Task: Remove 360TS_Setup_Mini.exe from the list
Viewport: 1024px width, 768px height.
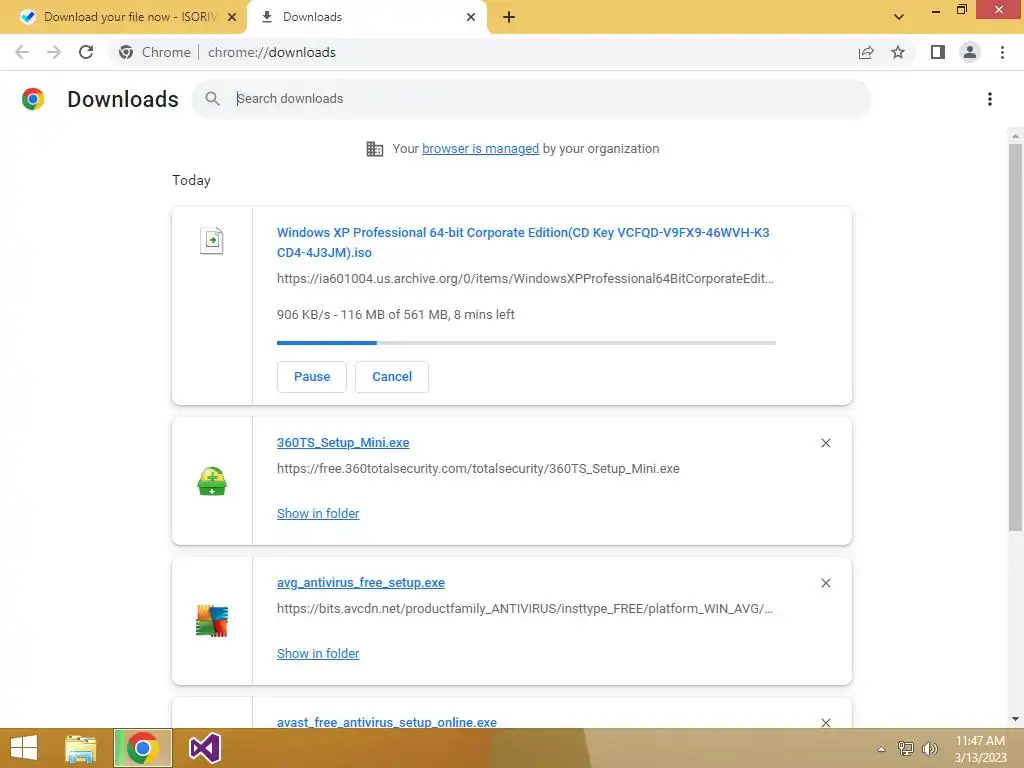Action: tap(825, 443)
